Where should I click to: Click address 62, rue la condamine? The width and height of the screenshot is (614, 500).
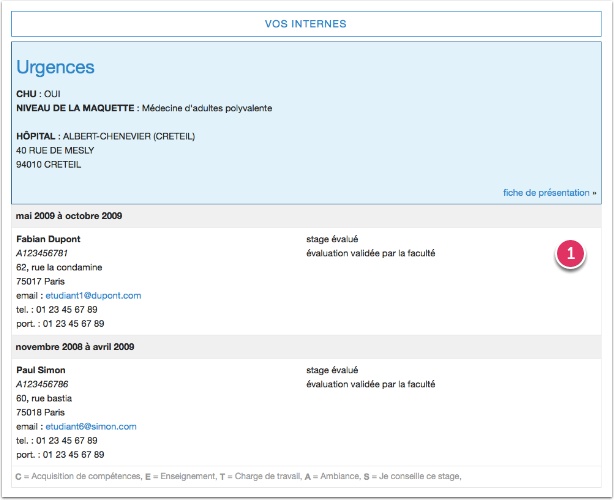click(x=59, y=267)
